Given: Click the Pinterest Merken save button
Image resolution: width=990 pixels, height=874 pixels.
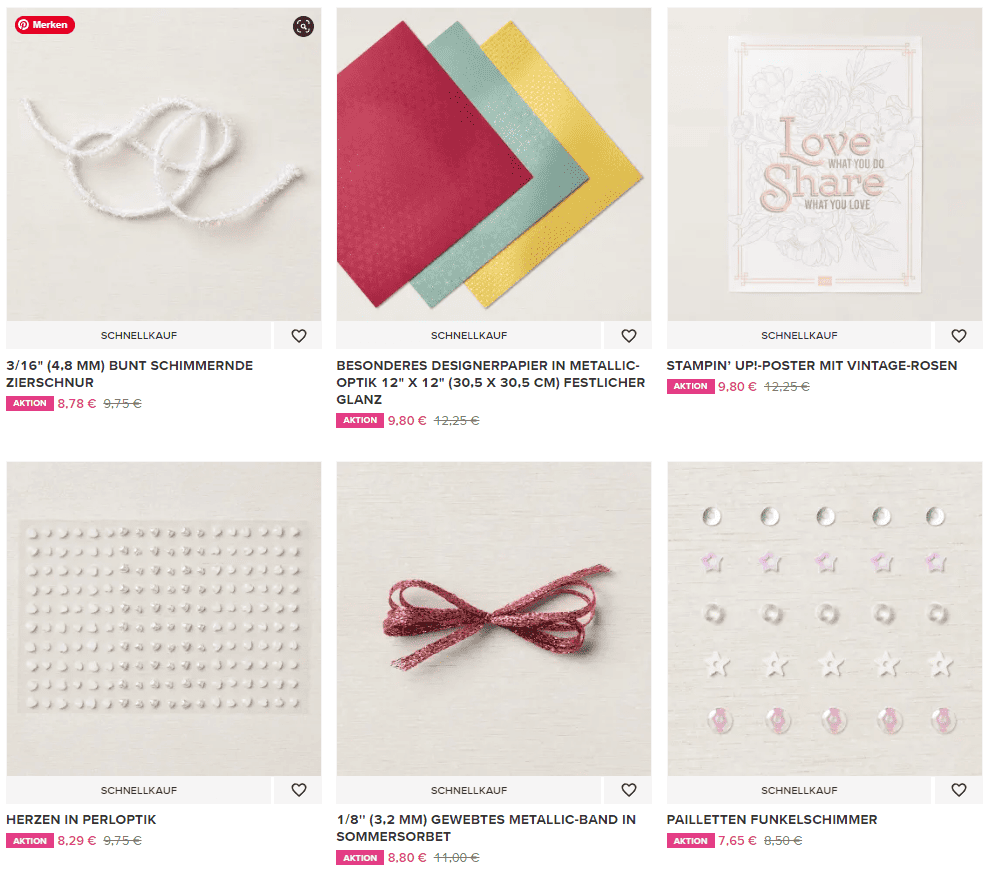Looking at the screenshot, I should tap(45, 25).
